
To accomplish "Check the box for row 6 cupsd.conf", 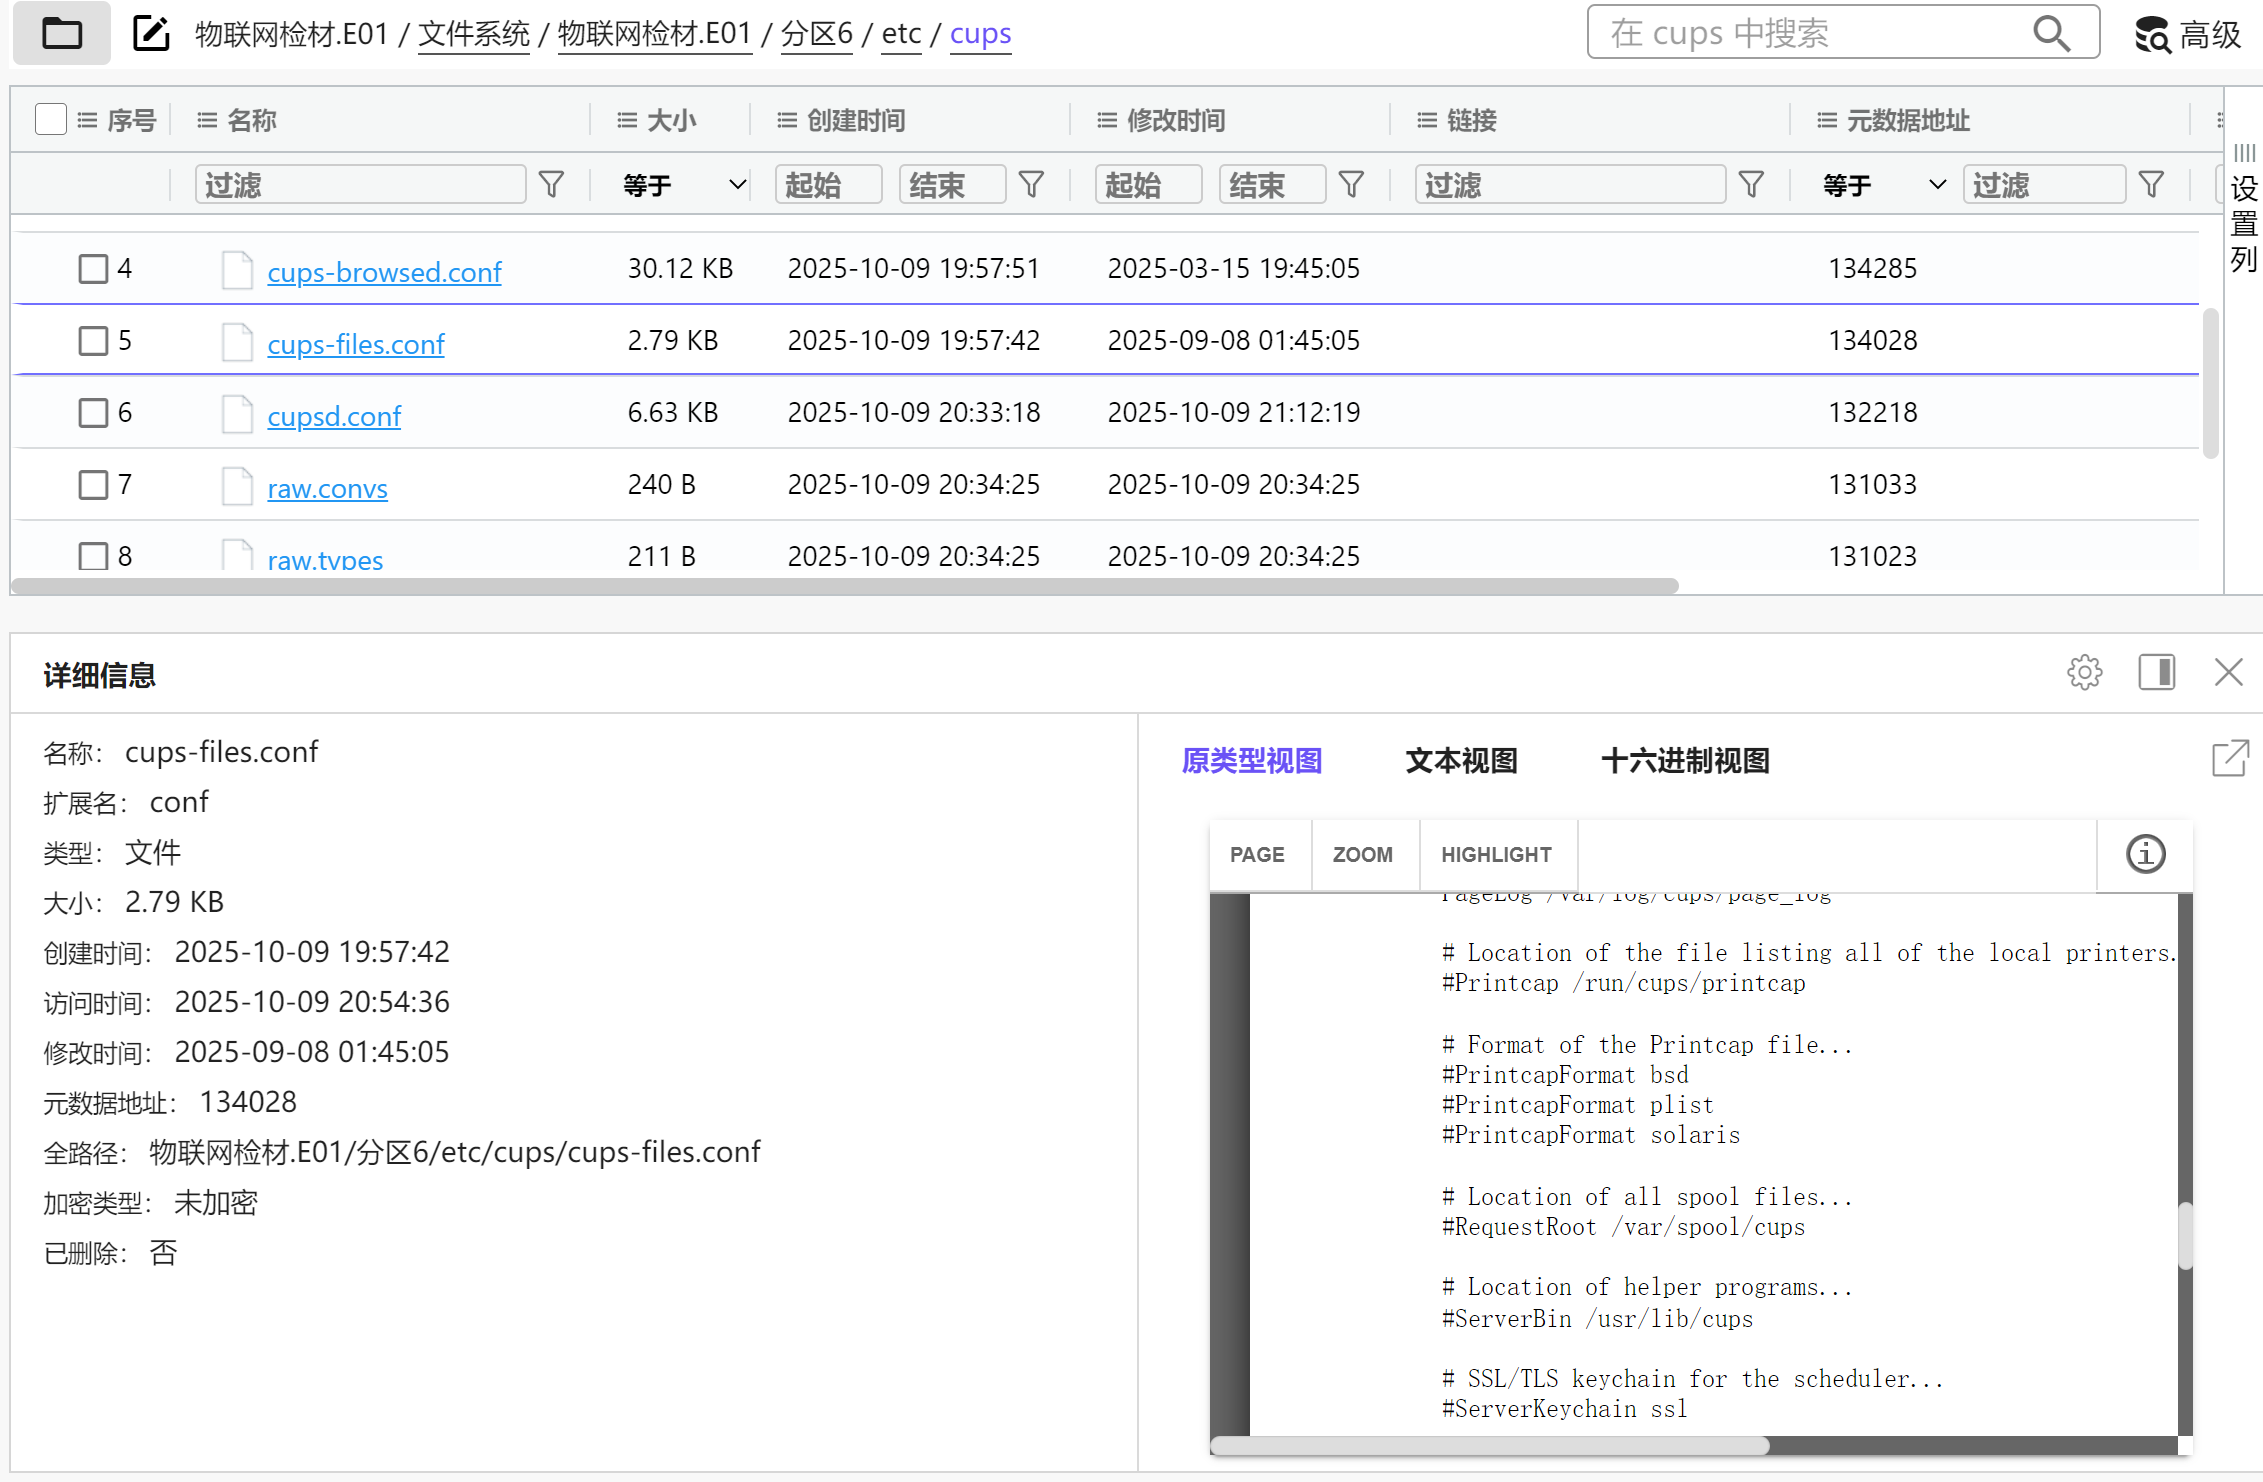I will point(93,413).
